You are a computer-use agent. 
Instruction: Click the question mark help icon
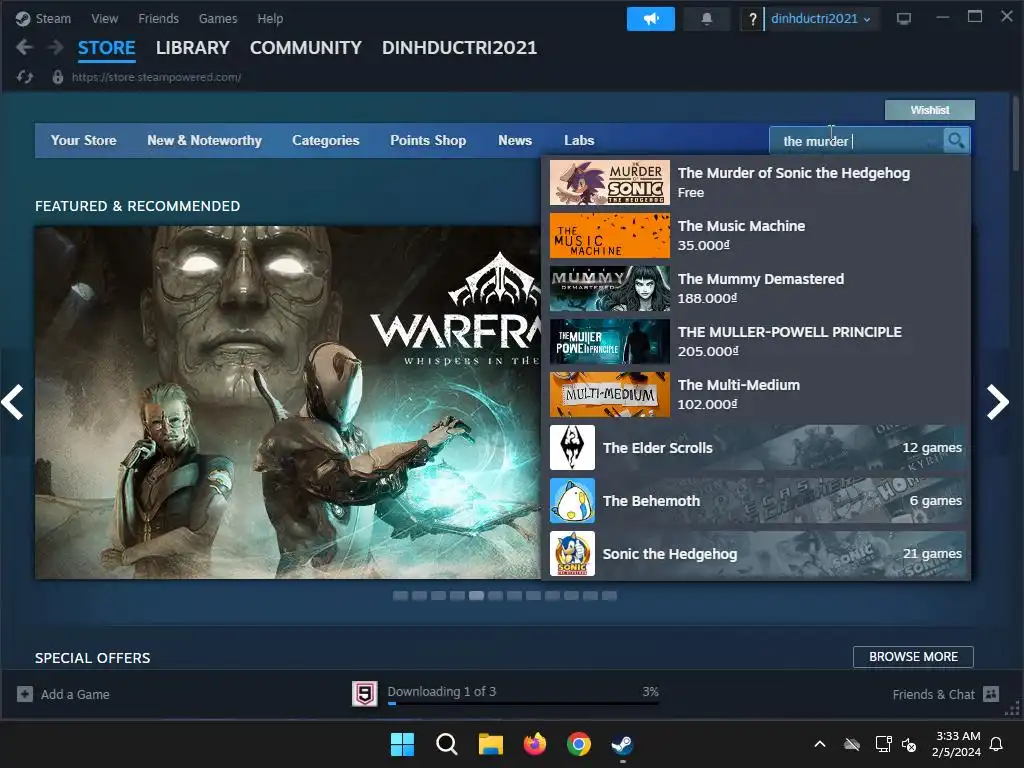click(752, 19)
